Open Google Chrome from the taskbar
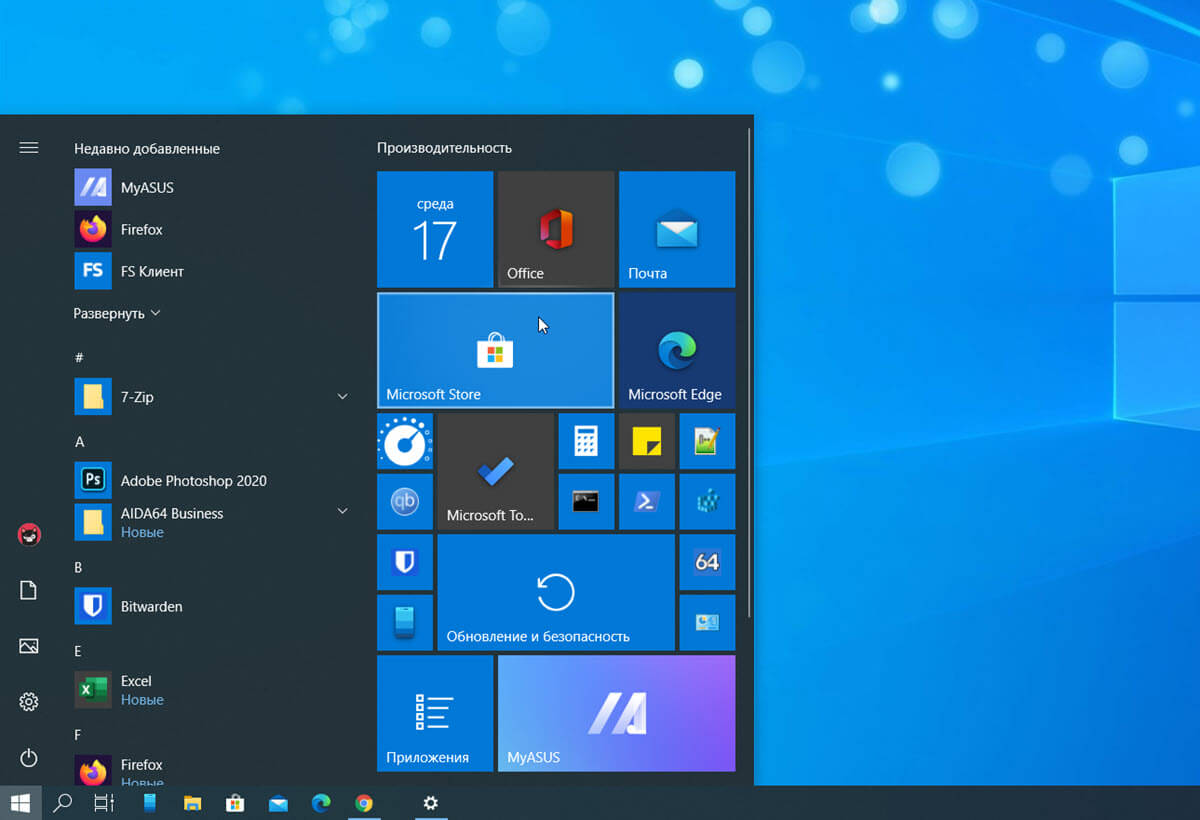The image size is (1200, 820). point(363,803)
